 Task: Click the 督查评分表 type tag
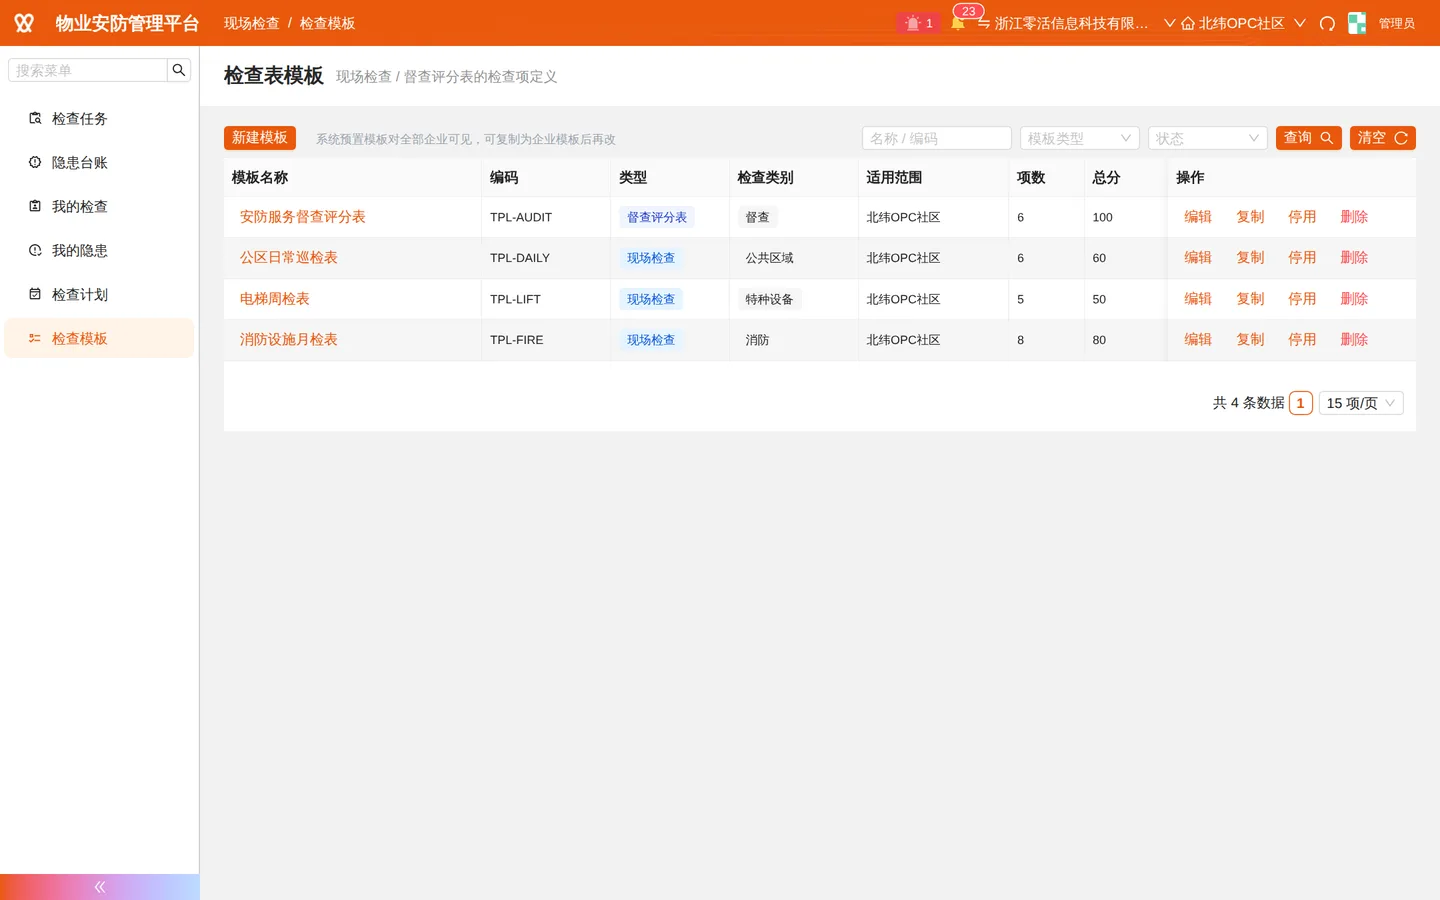click(x=657, y=217)
